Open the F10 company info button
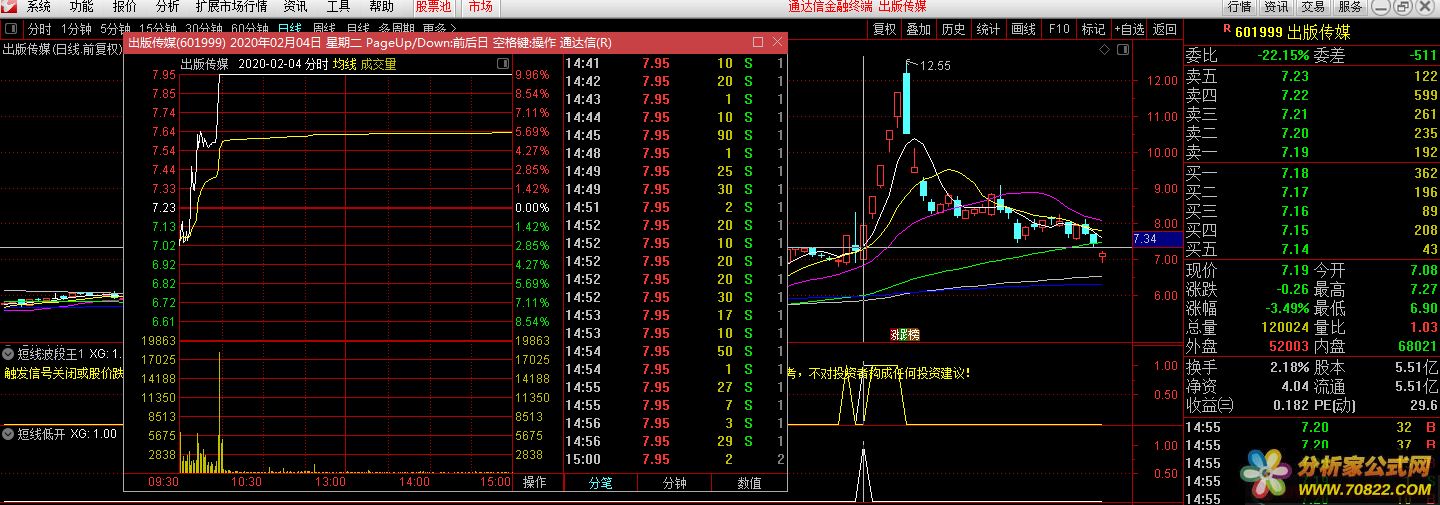Image resolution: width=1440 pixels, height=505 pixels. tap(1058, 29)
